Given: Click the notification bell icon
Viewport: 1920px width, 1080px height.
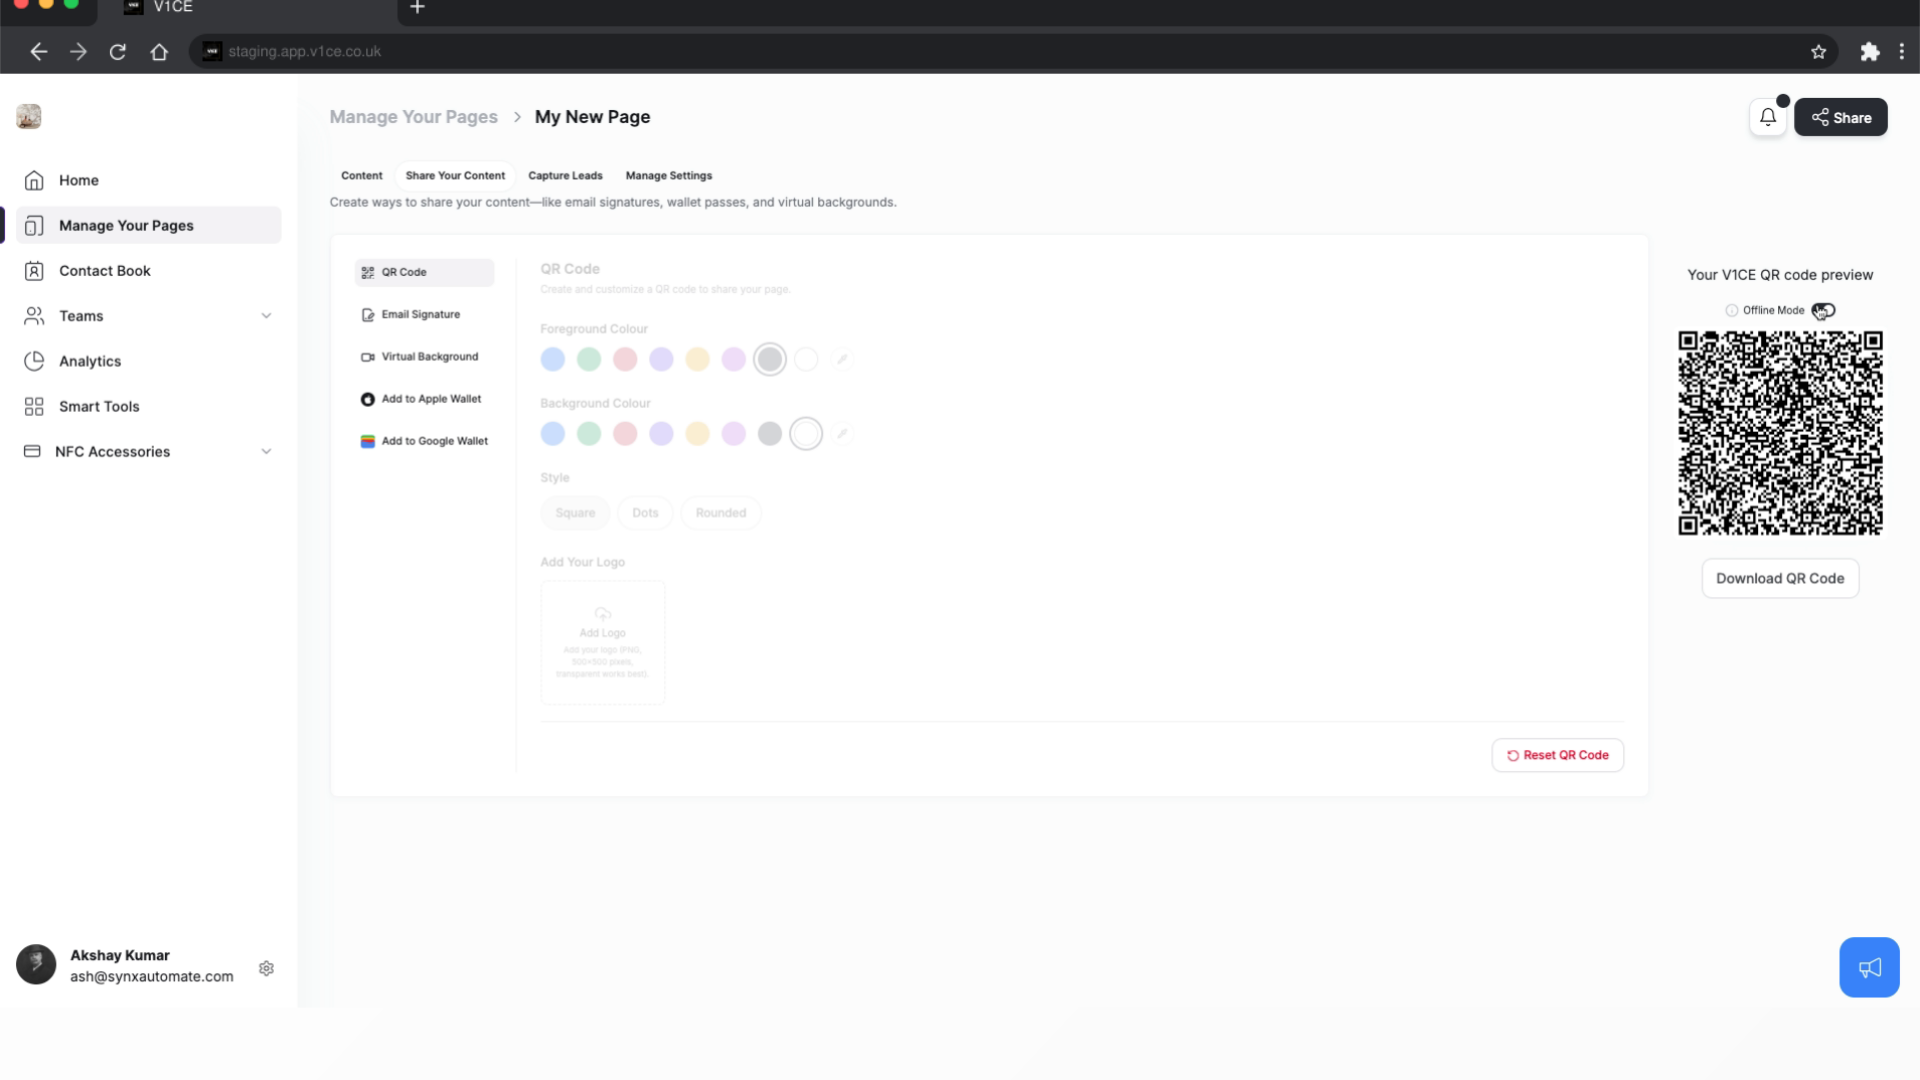Looking at the screenshot, I should [x=1767, y=117].
